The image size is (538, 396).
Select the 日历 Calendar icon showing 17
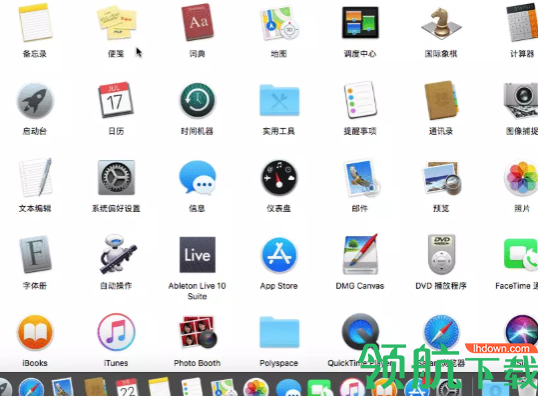(x=116, y=100)
